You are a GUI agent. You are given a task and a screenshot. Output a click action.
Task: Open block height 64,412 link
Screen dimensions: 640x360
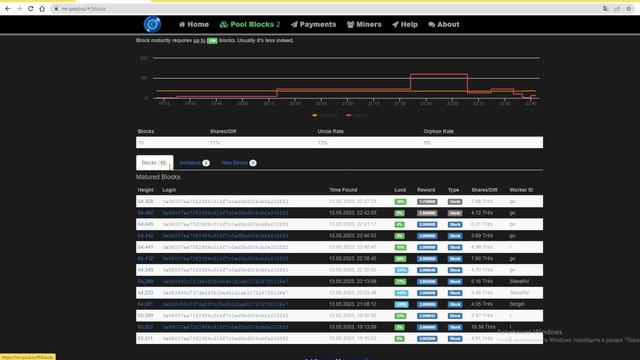pyautogui.click(x=145, y=259)
